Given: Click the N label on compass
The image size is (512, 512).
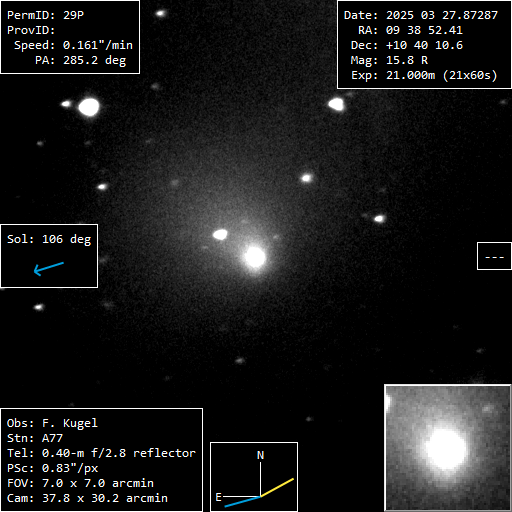Looking at the screenshot, I should pyautogui.click(x=260, y=455).
